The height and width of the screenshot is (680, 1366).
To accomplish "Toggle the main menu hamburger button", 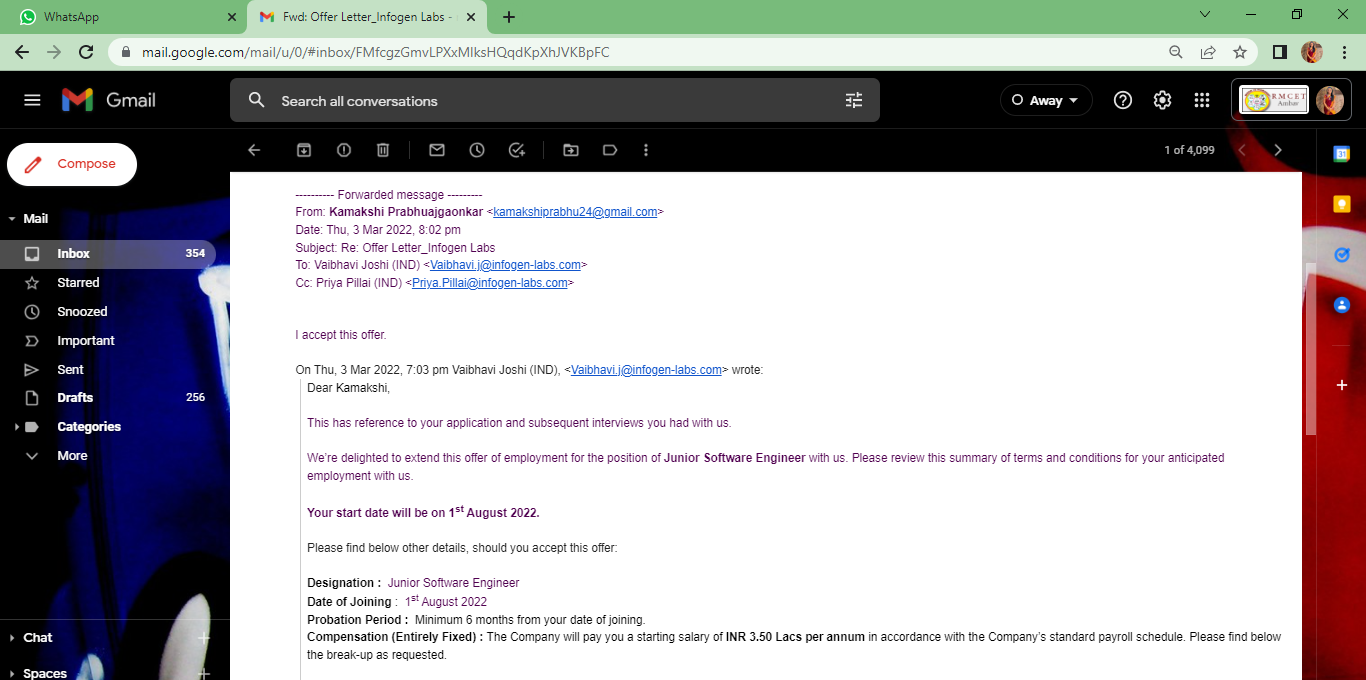I will 32,100.
